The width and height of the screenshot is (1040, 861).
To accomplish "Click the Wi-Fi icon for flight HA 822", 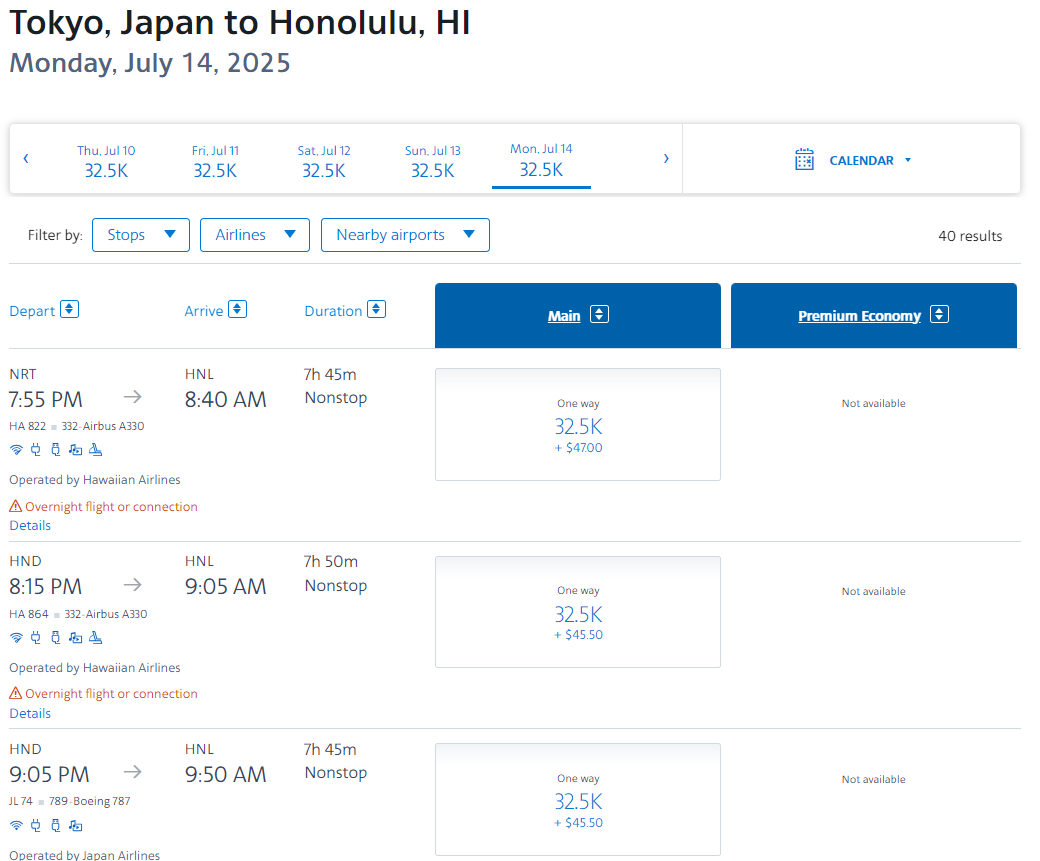I will coord(16,450).
